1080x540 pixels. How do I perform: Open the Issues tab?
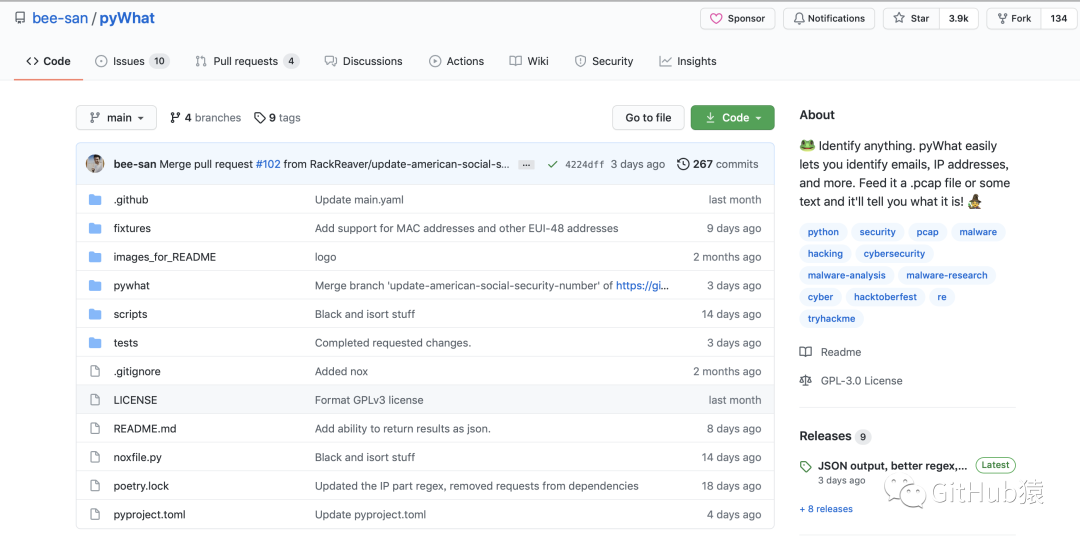tap(132, 61)
